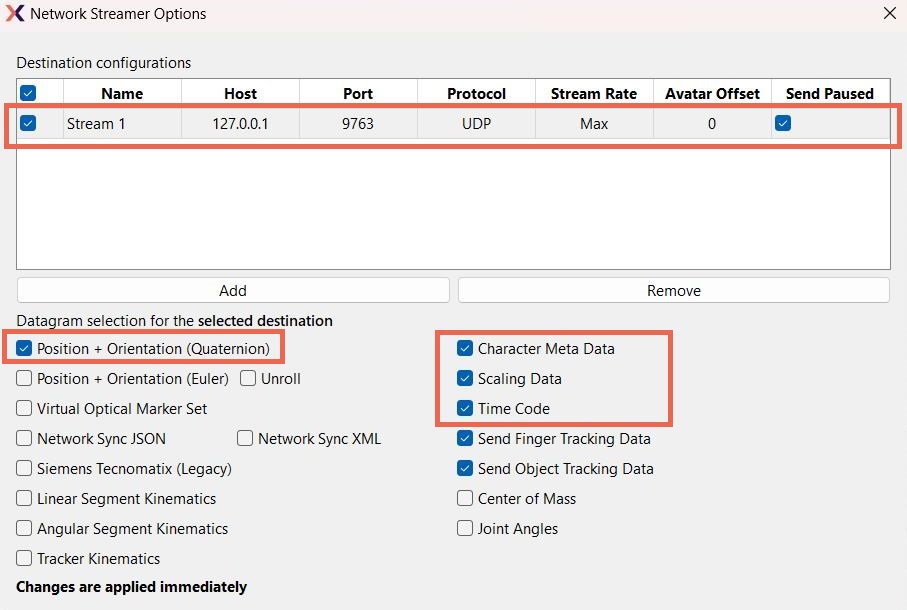Open the Protocol cell showing UDP
907x610 pixels.
[x=476, y=124]
